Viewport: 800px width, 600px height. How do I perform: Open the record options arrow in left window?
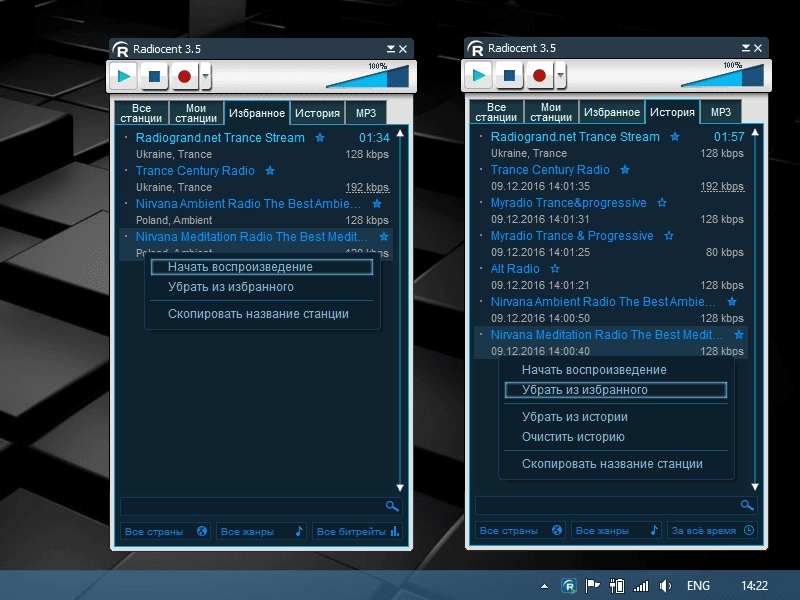click(x=205, y=77)
